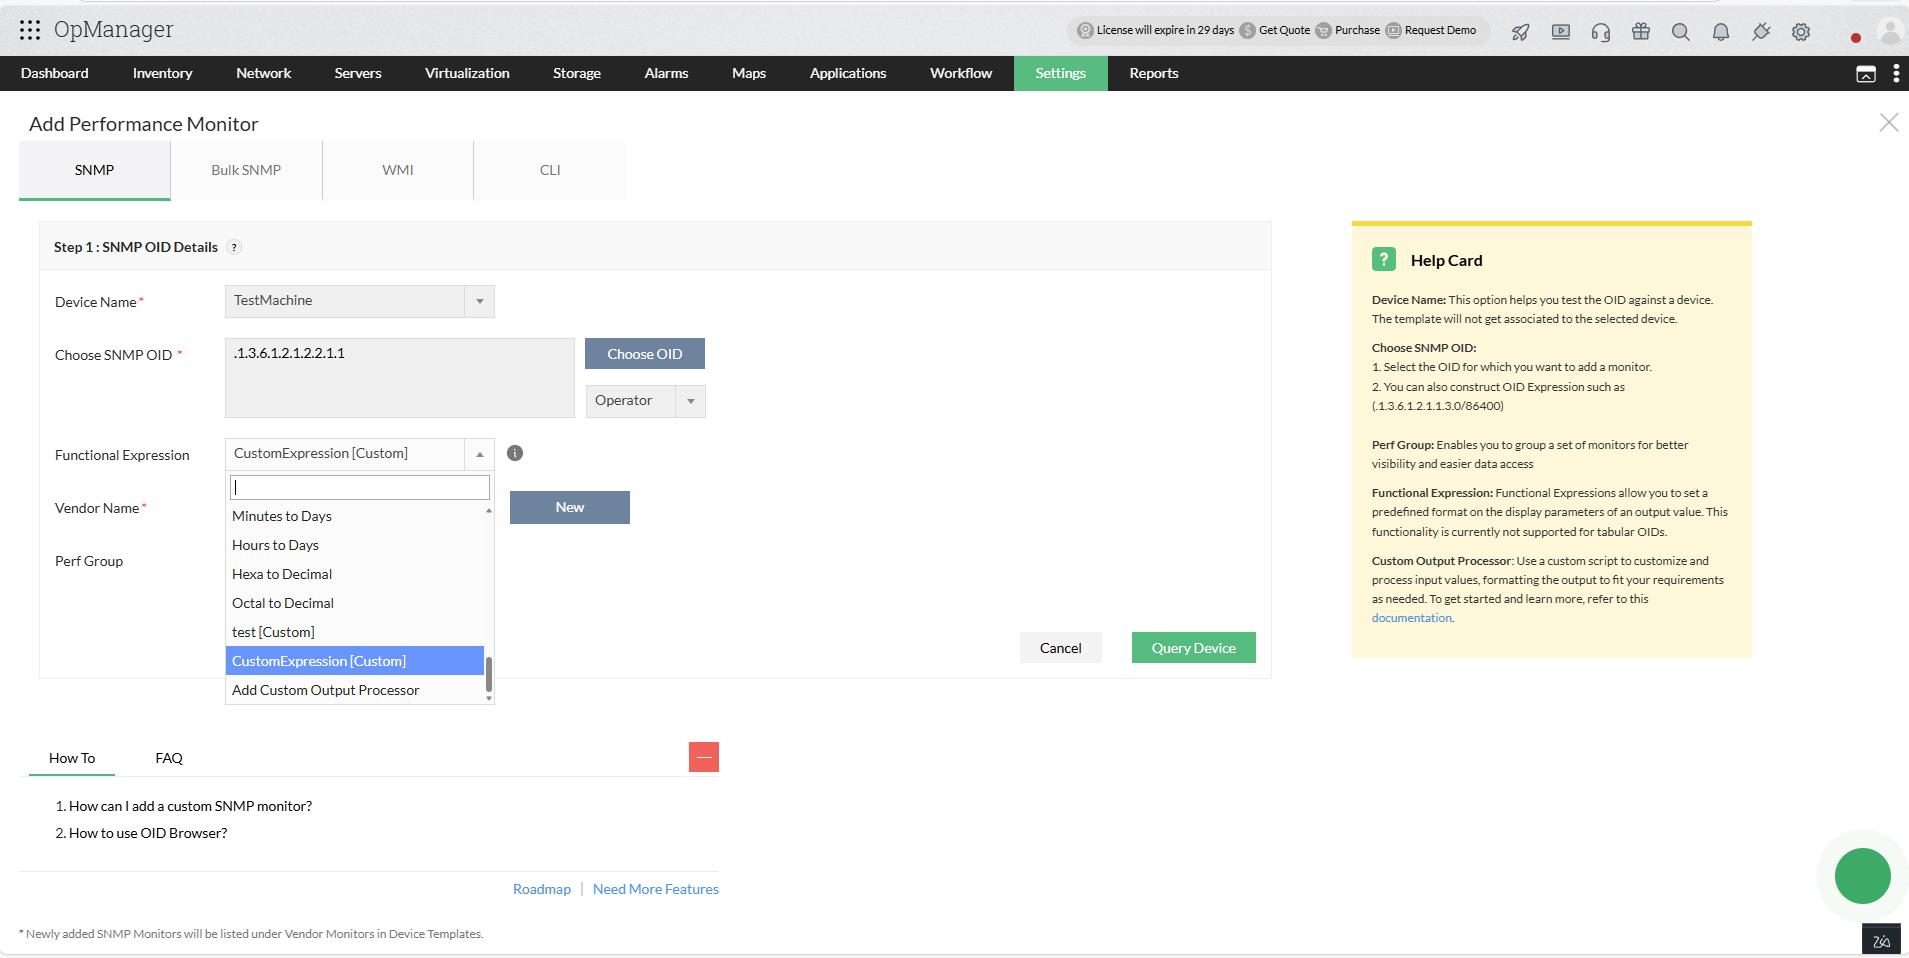Click Need More Features link
This screenshot has width=1909, height=958.
[656, 889]
